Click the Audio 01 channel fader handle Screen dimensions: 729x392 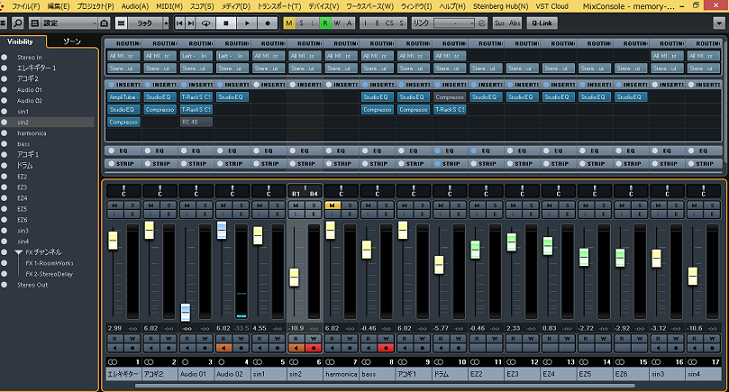coord(185,312)
